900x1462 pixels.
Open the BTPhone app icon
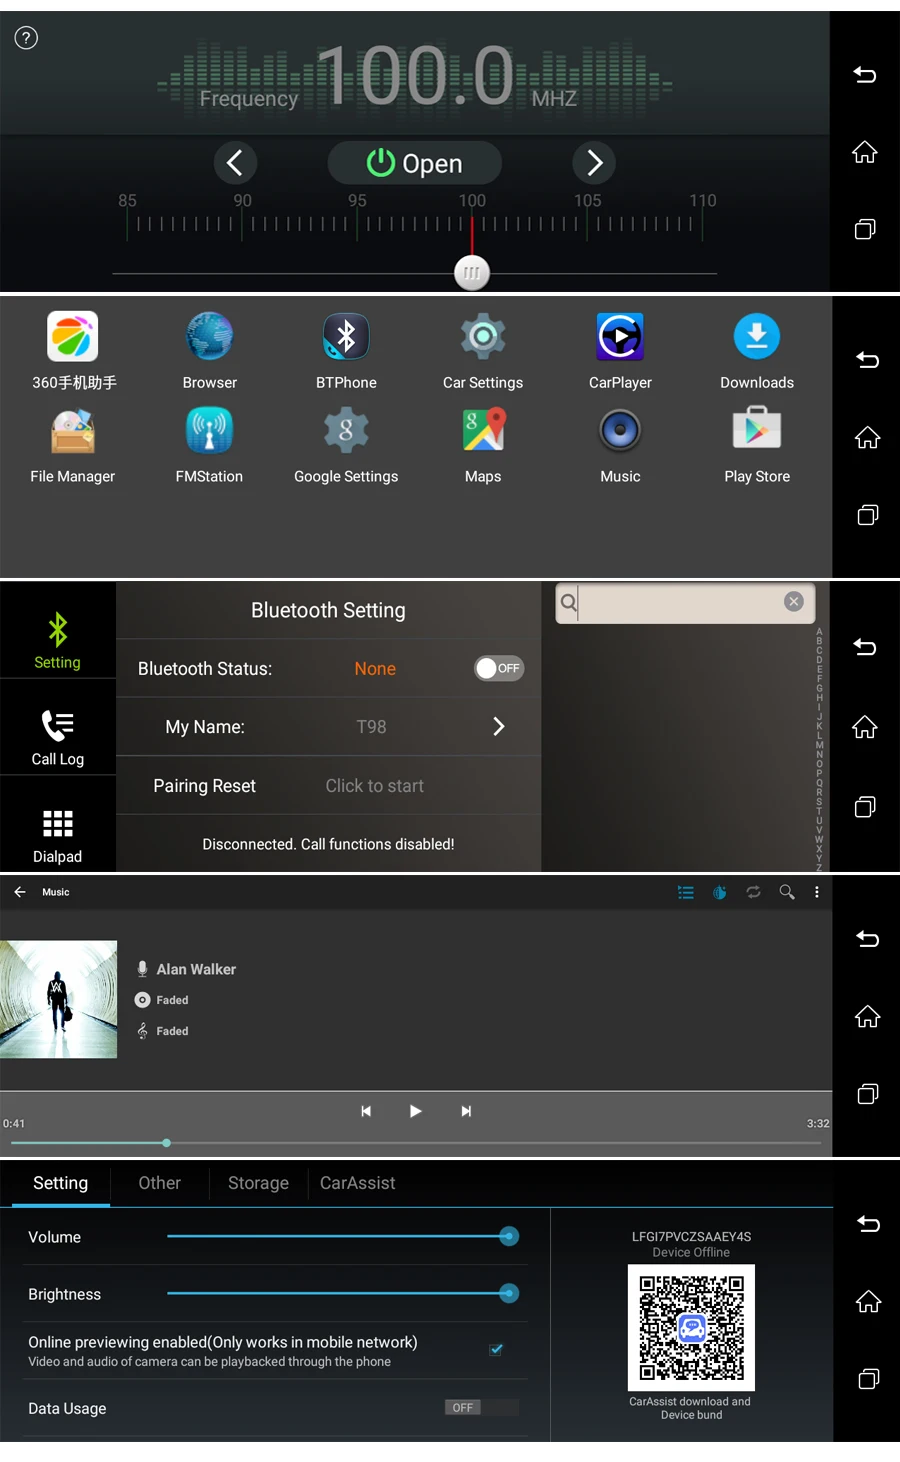point(346,337)
